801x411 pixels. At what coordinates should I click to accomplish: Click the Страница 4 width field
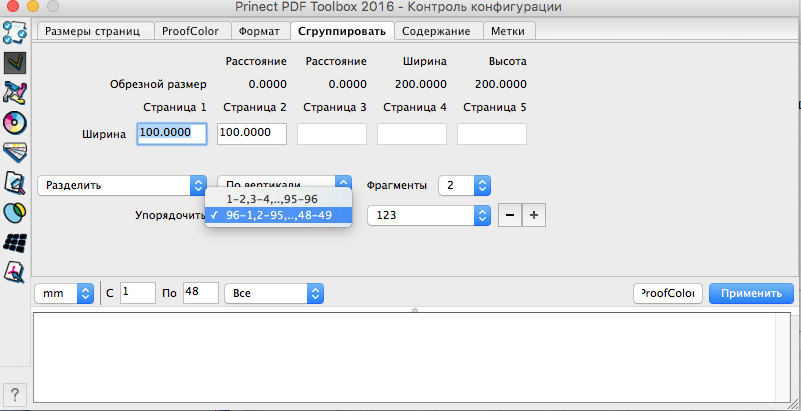tap(412, 134)
